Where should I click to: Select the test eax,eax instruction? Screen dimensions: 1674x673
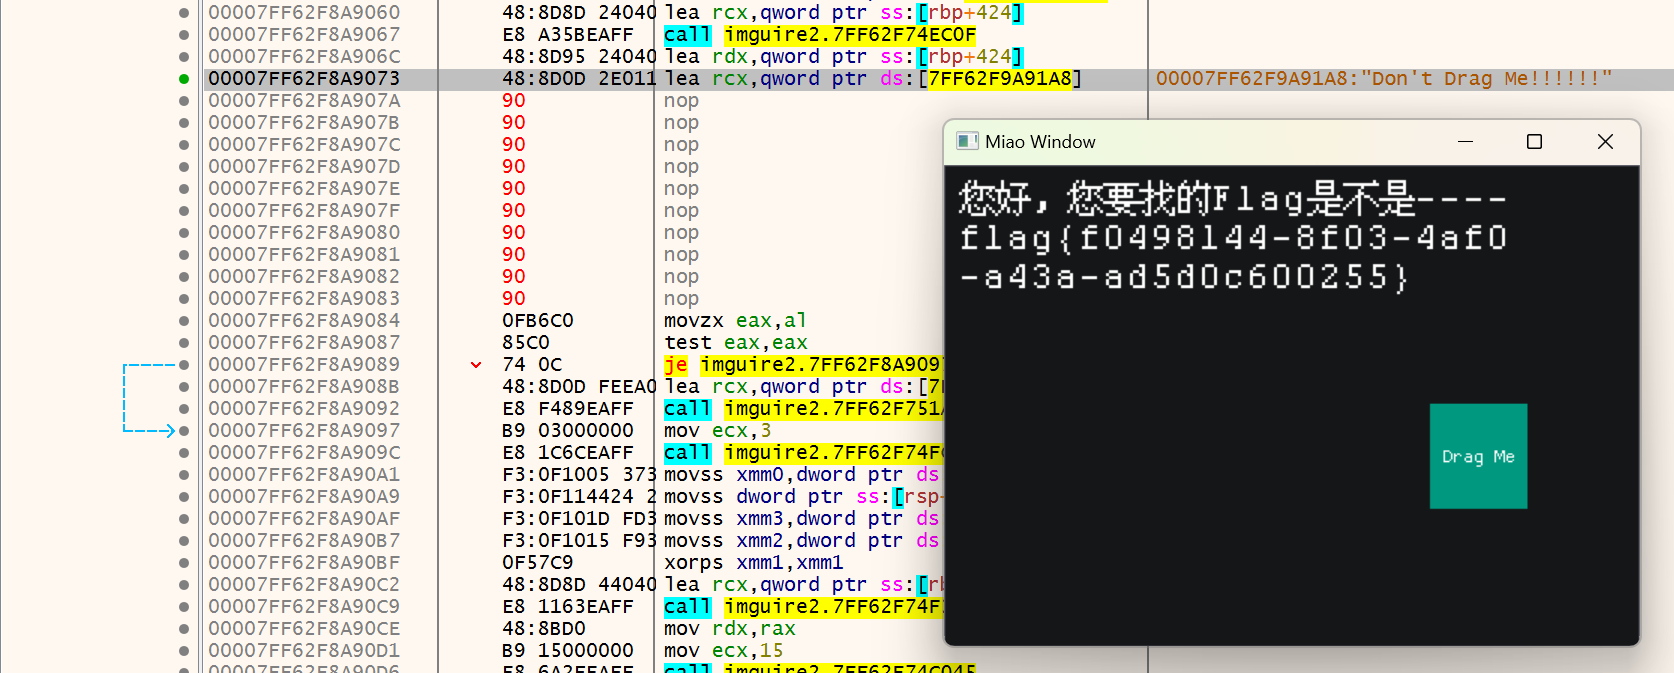(735, 343)
